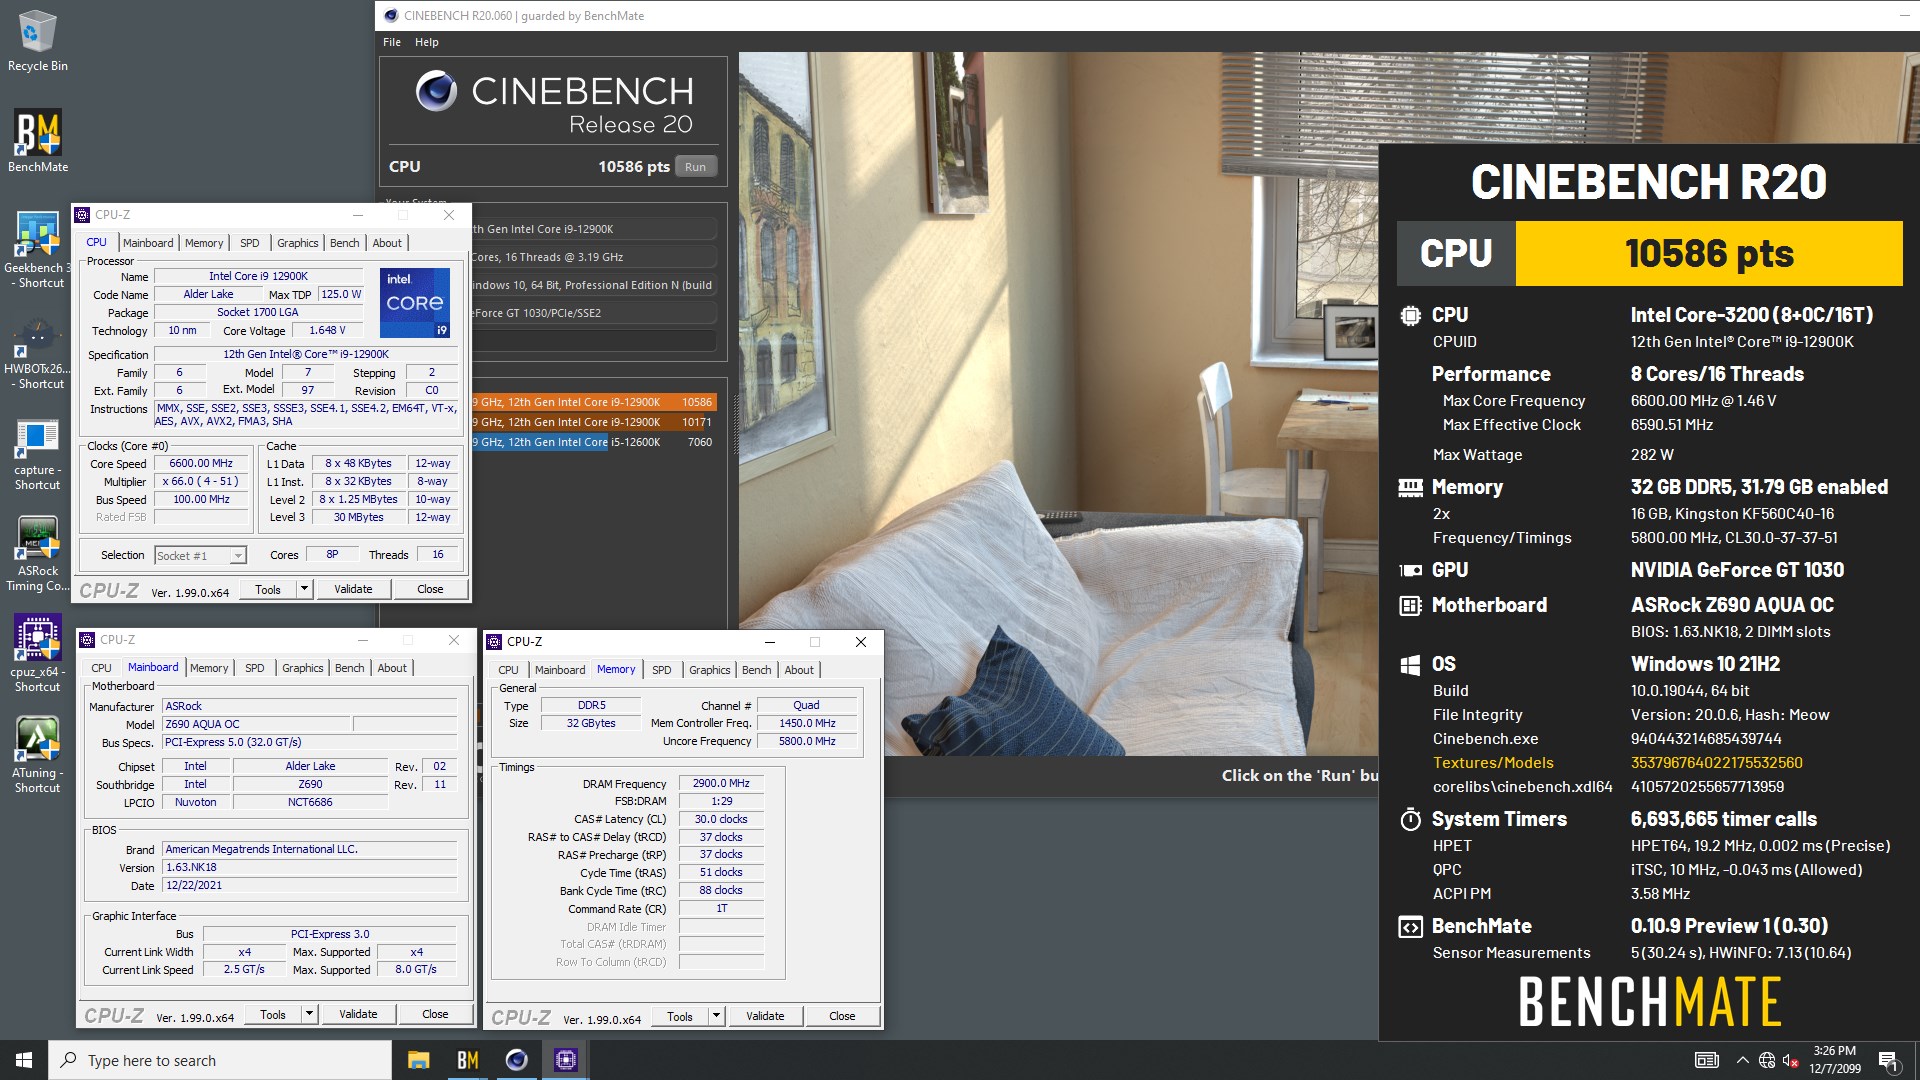Image resolution: width=1920 pixels, height=1080 pixels.
Task: Click in the taskbar search box
Action: pos(220,1060)
